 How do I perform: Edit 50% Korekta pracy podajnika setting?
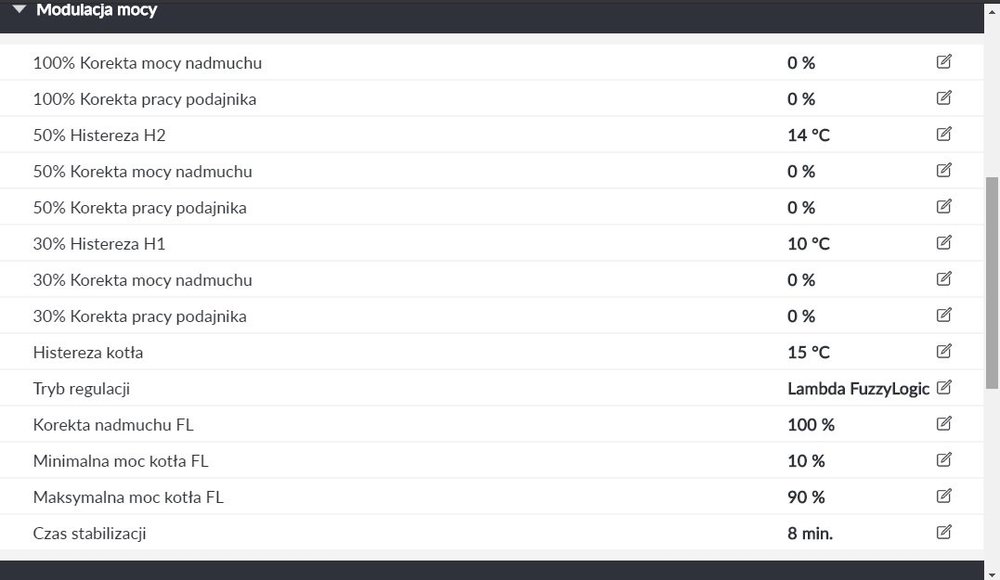(x=944, y=207)
